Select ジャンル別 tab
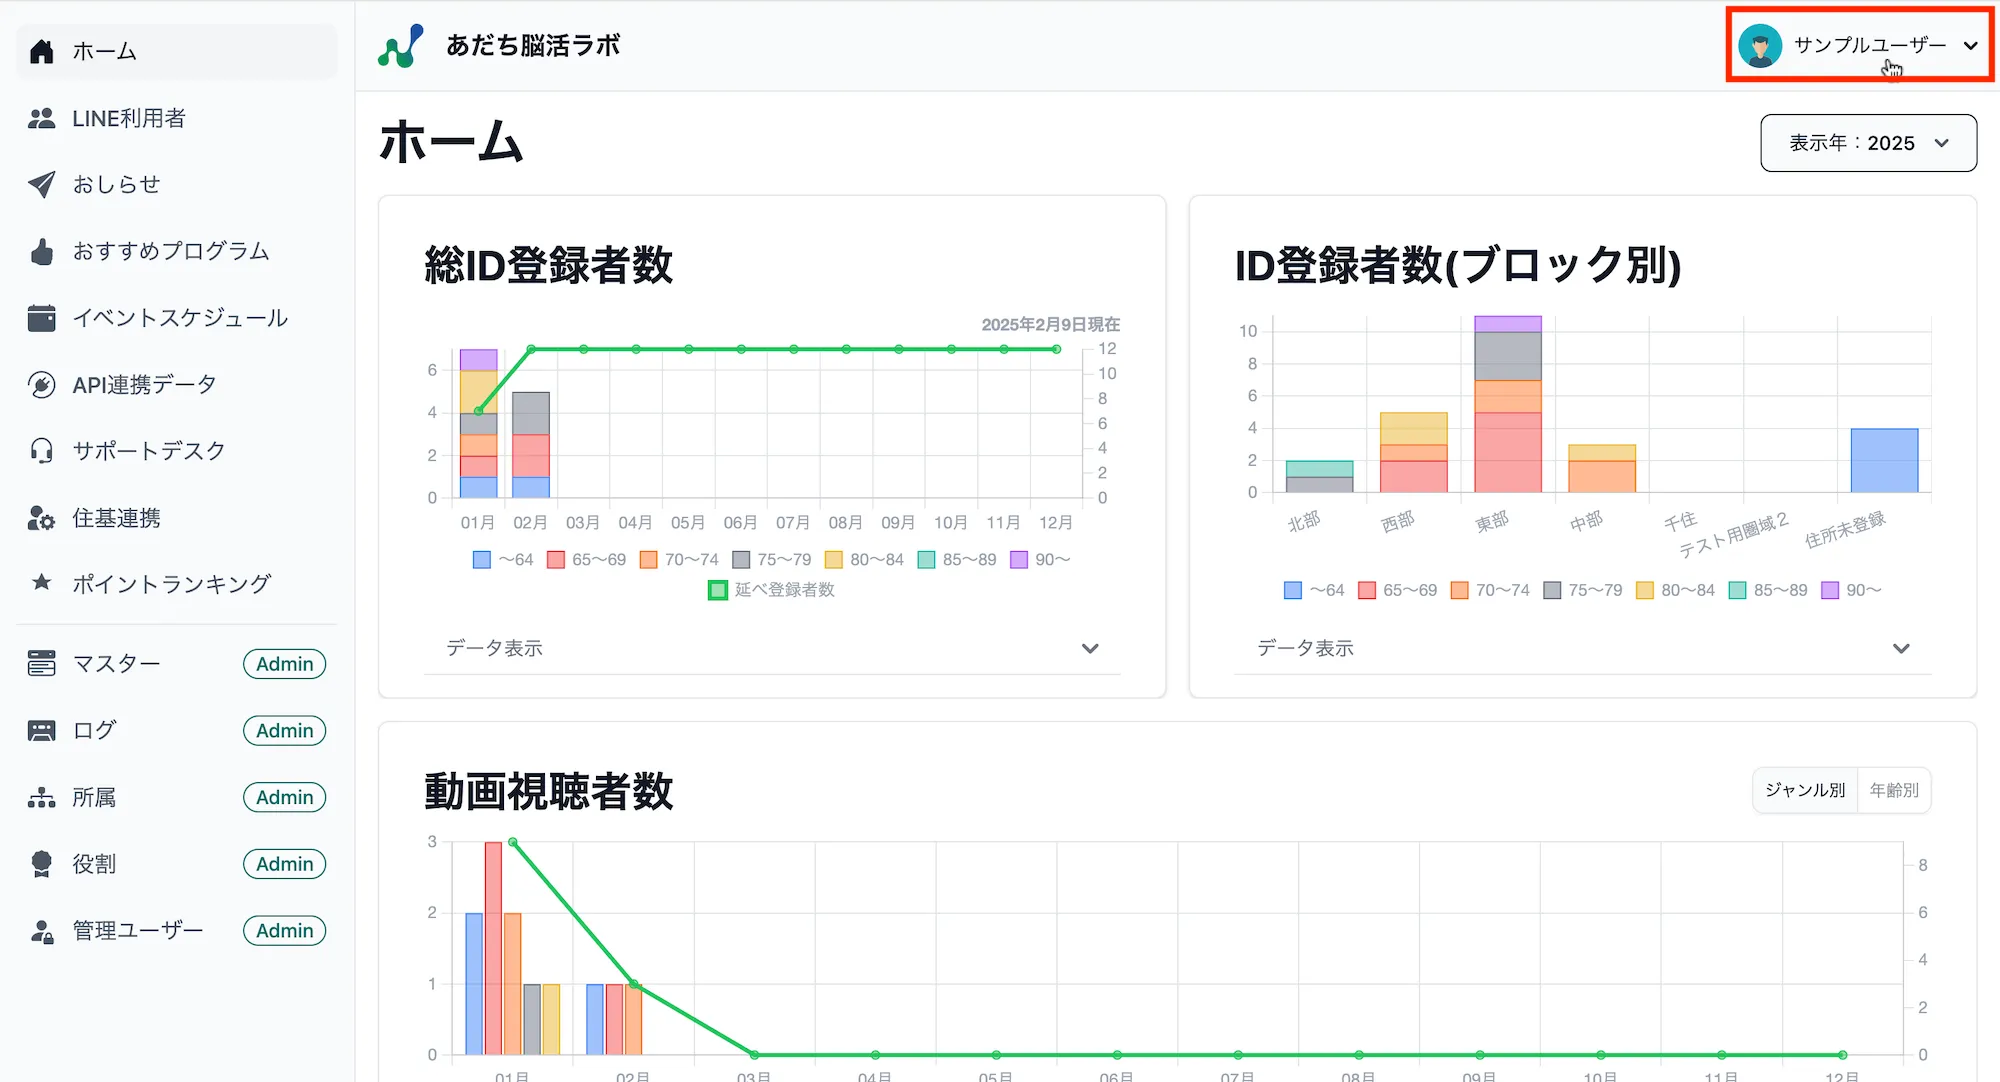 point(1805,790)
